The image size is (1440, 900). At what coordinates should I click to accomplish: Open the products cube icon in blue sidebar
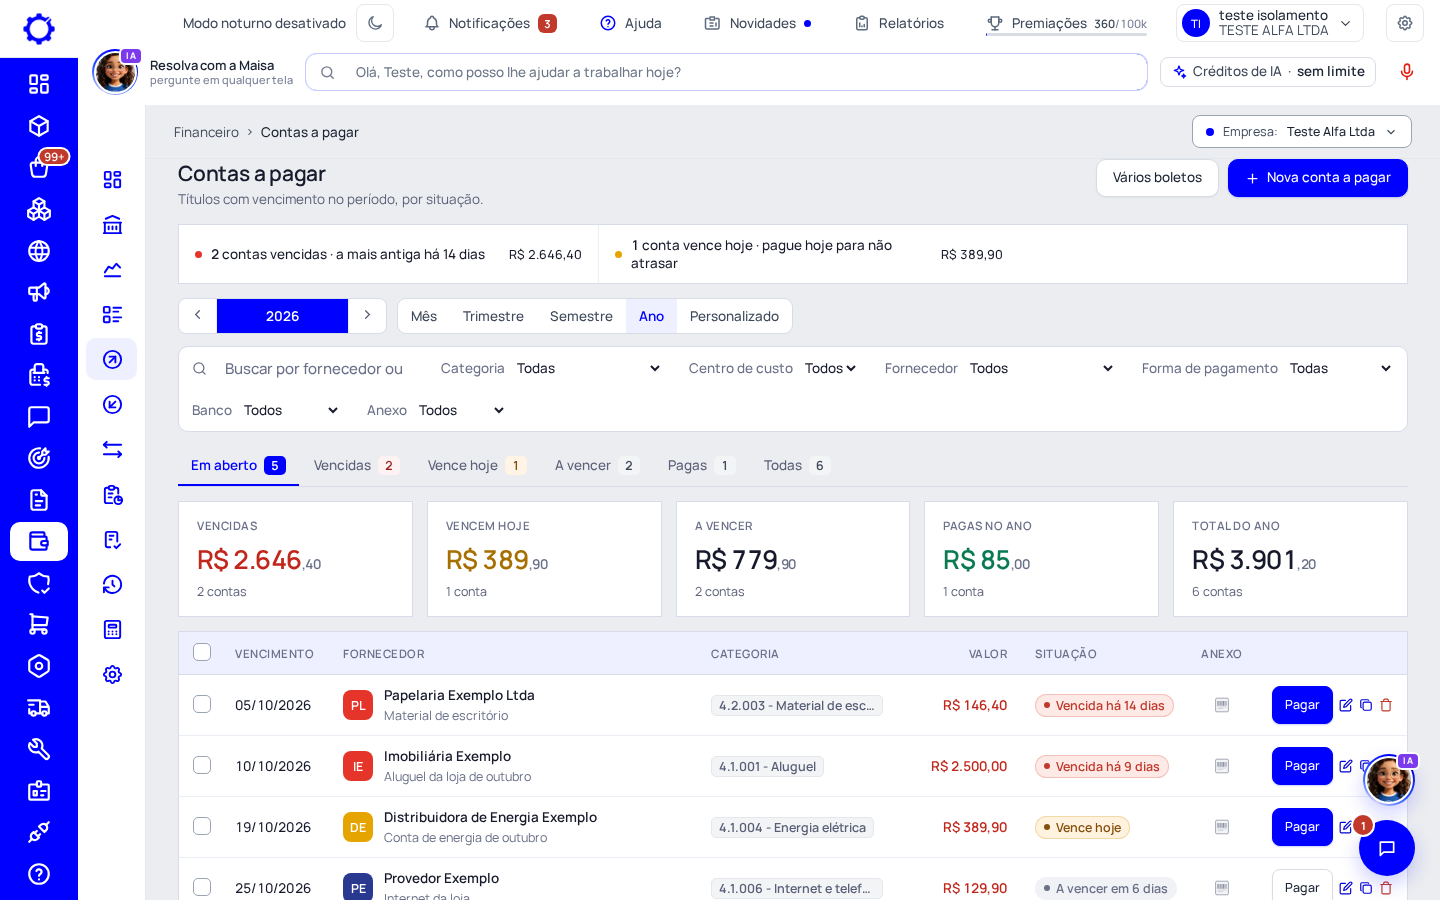[39, 126]
